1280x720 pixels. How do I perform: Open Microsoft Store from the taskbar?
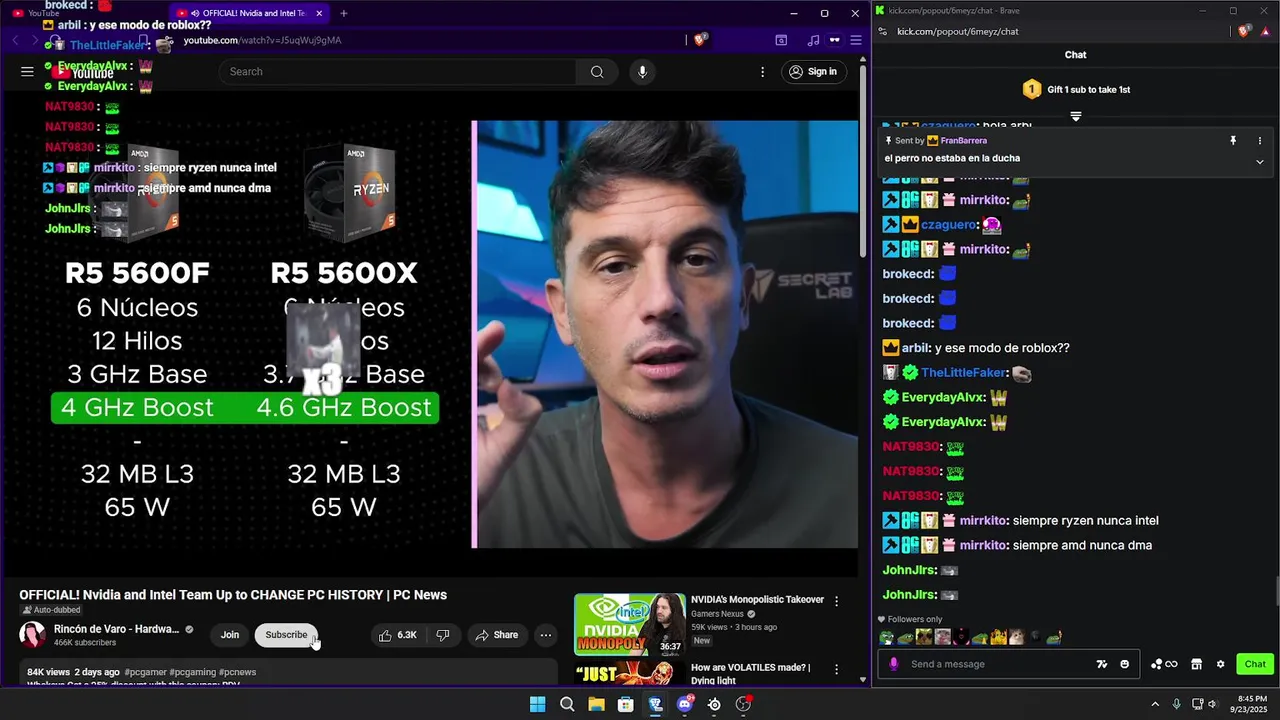tap(626, 704)
